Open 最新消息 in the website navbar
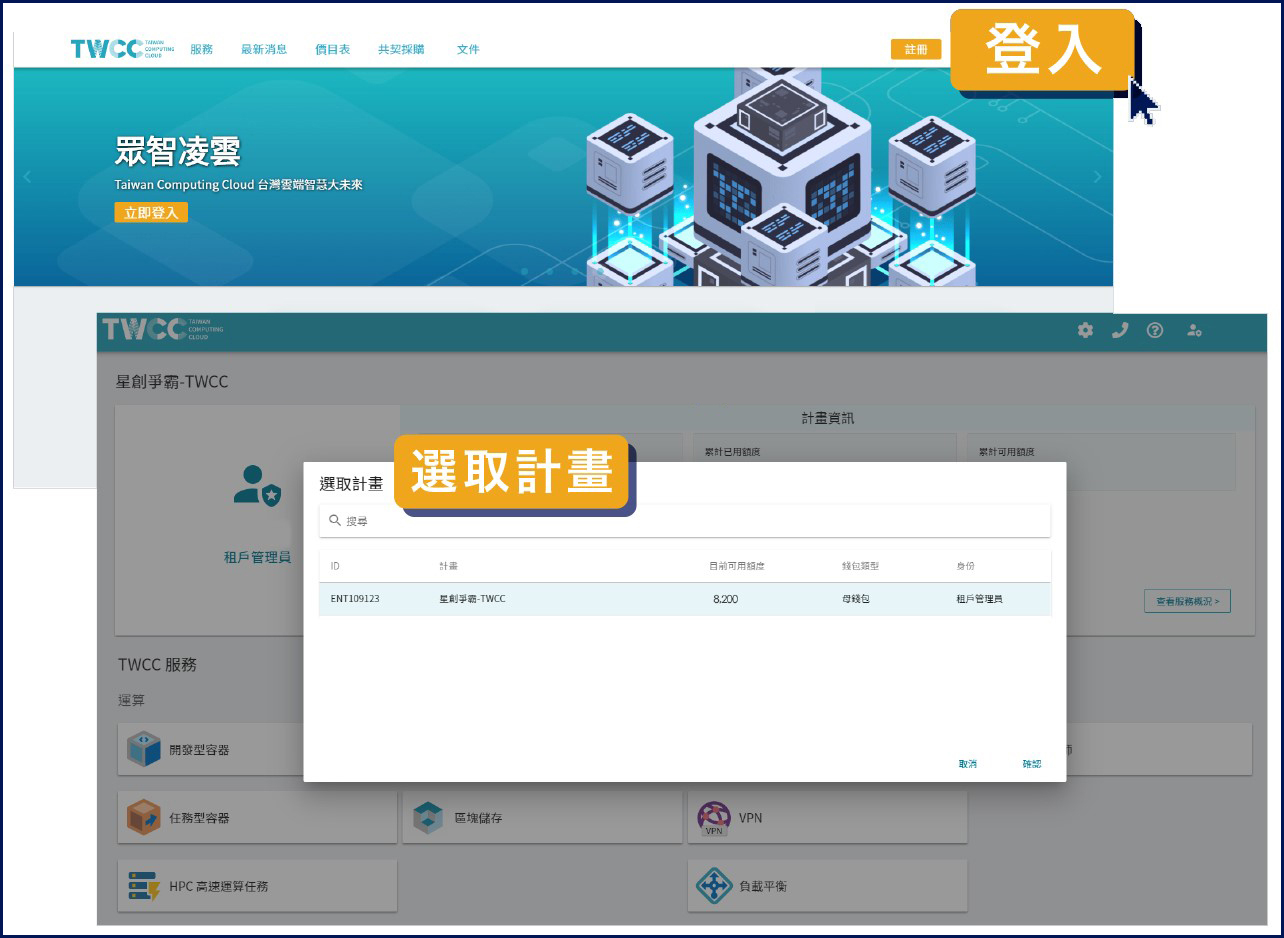 click(264, 49)
